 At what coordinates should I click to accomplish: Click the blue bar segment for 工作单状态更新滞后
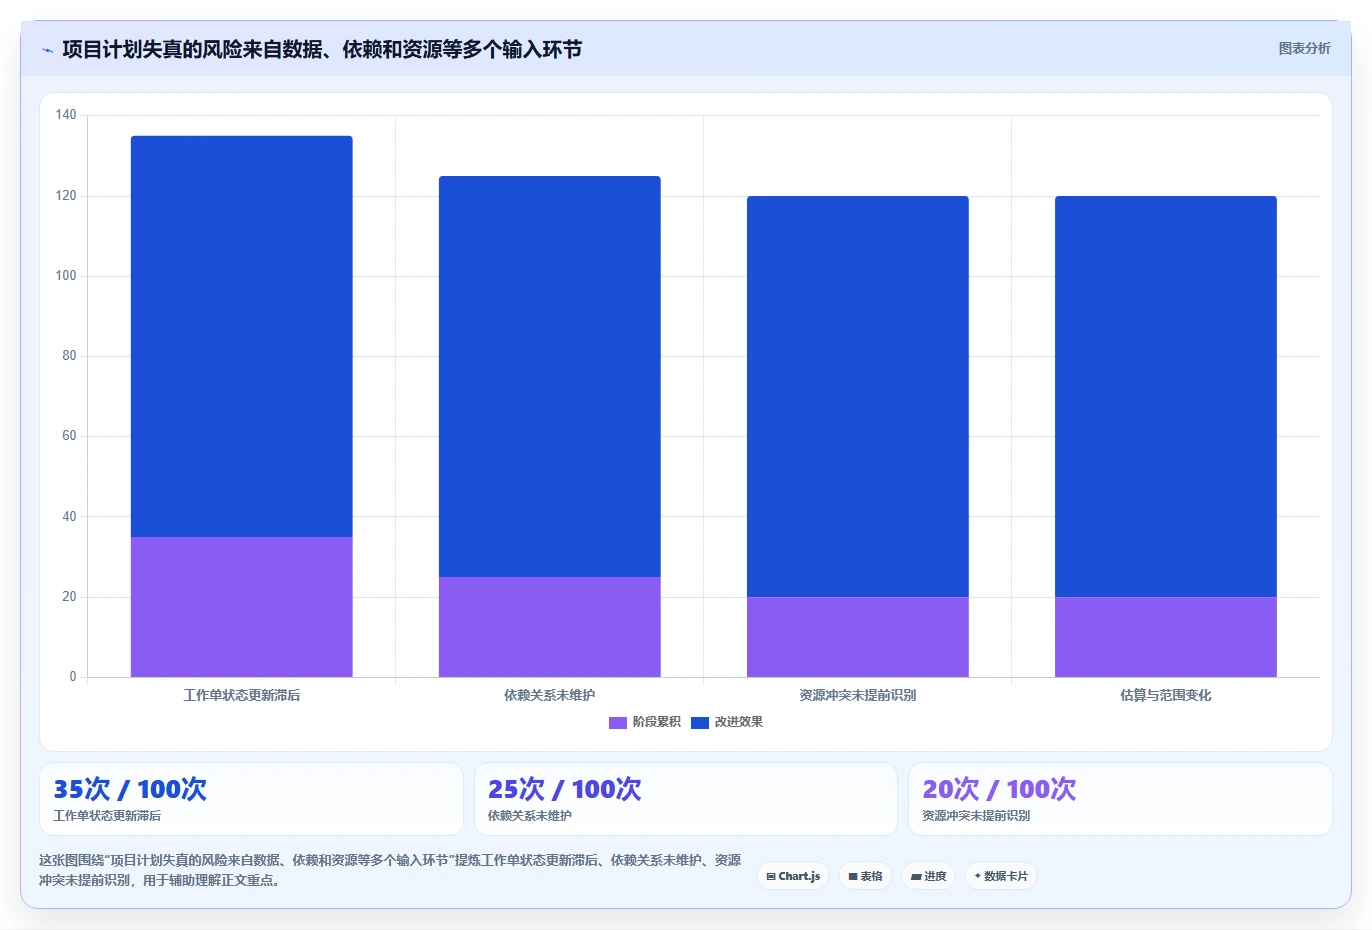click(x=242, y=336)
